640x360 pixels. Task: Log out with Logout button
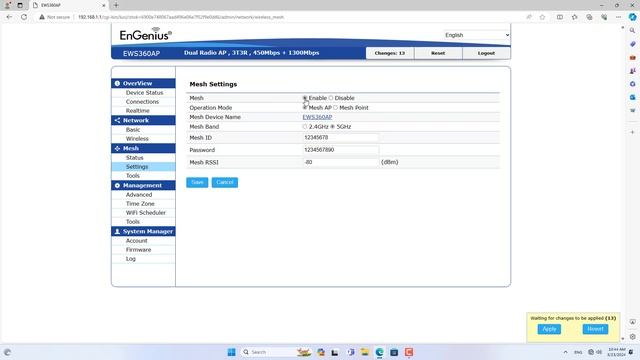(x=486, y=53)
